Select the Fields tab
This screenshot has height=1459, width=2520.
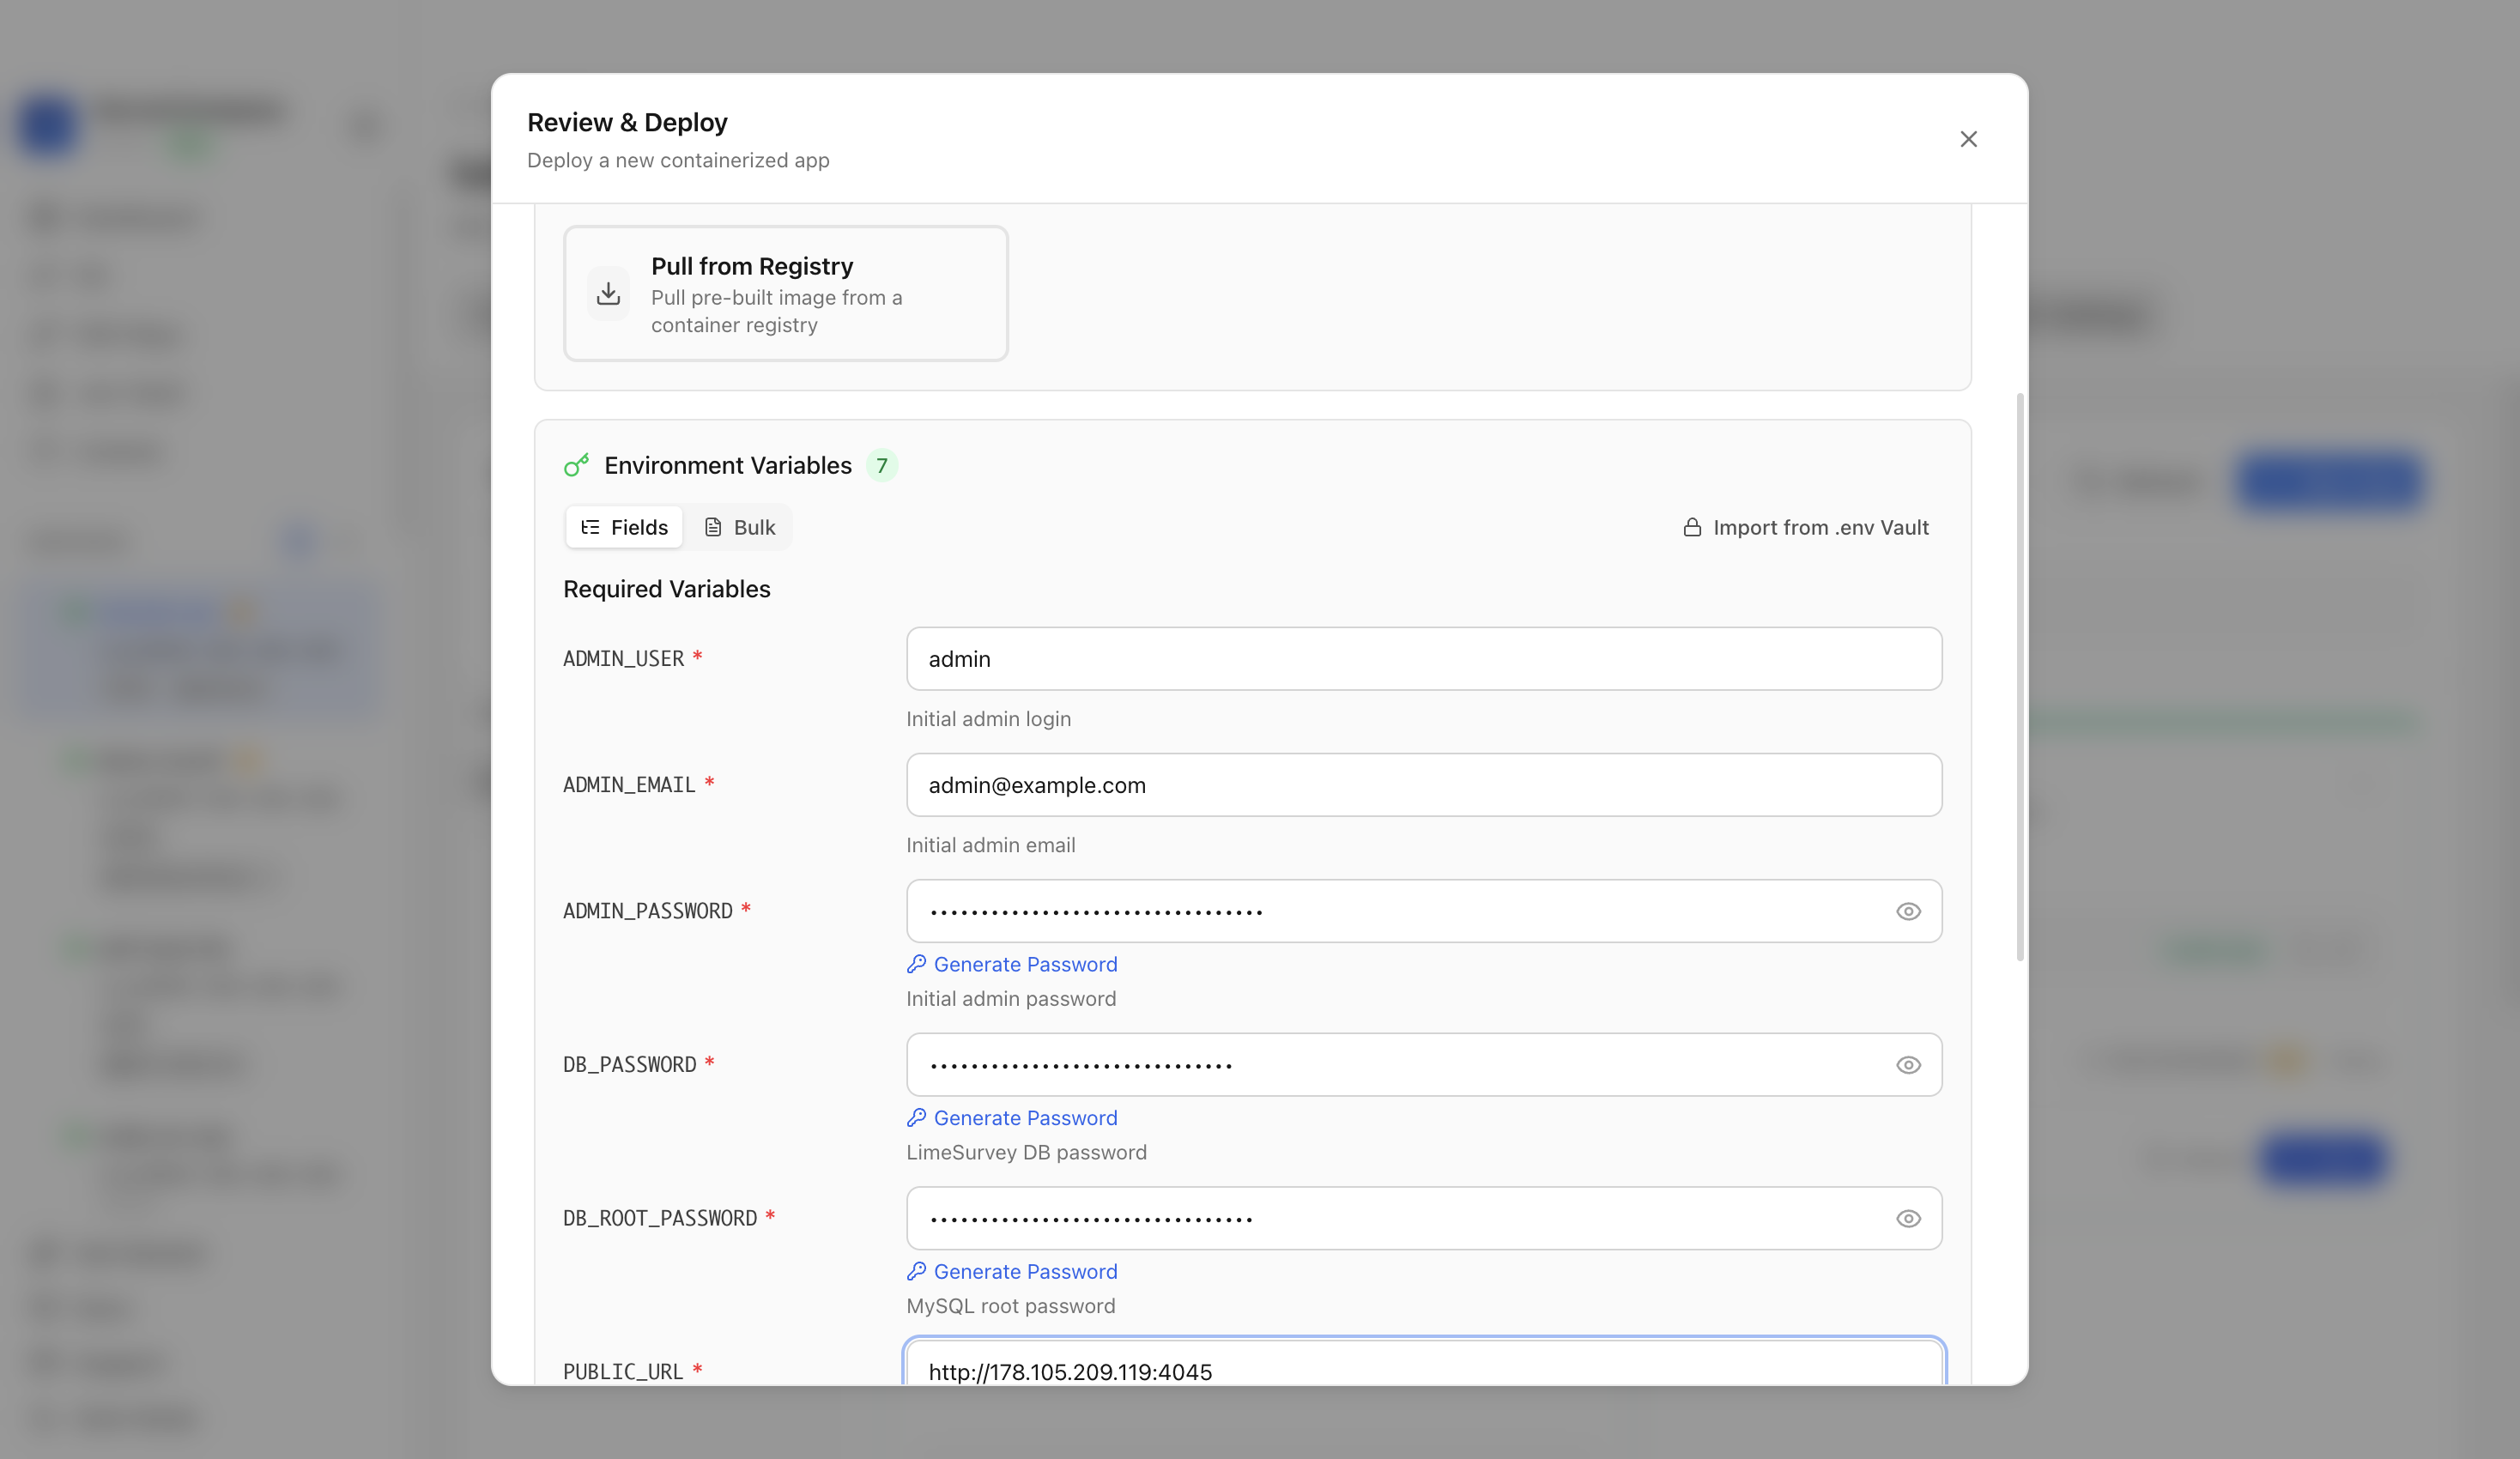624,527
